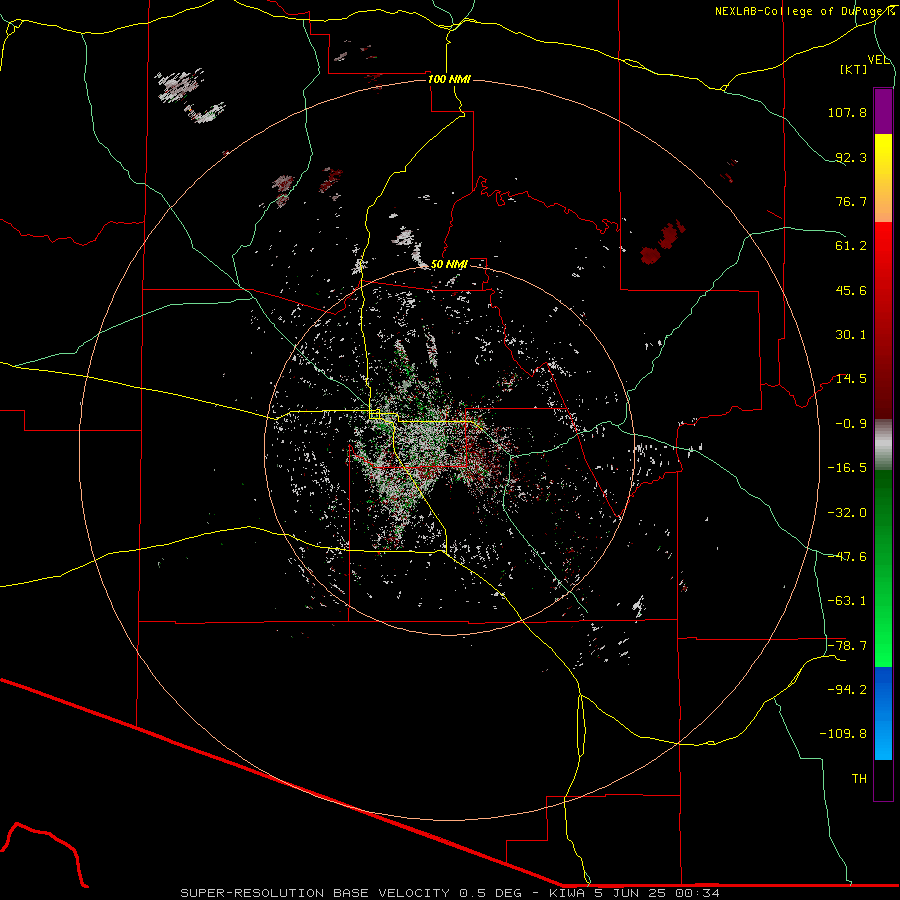
Task: Select the 92.3 scale value
Action: (x=851, y=157)
